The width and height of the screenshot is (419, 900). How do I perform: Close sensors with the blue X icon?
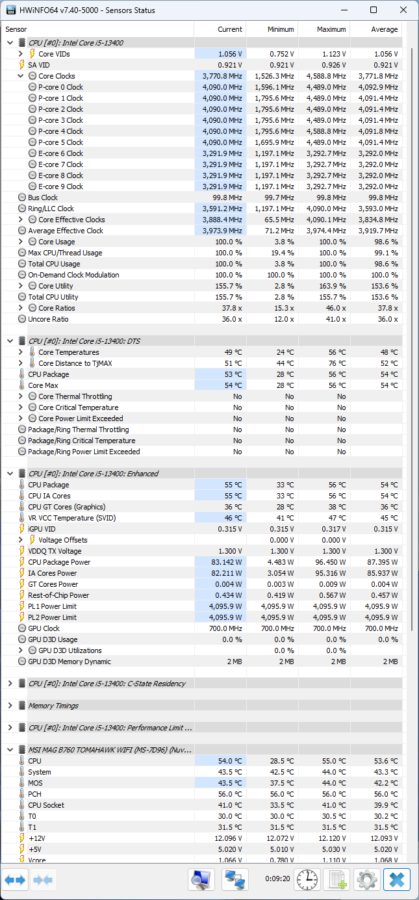coord(397,879)
